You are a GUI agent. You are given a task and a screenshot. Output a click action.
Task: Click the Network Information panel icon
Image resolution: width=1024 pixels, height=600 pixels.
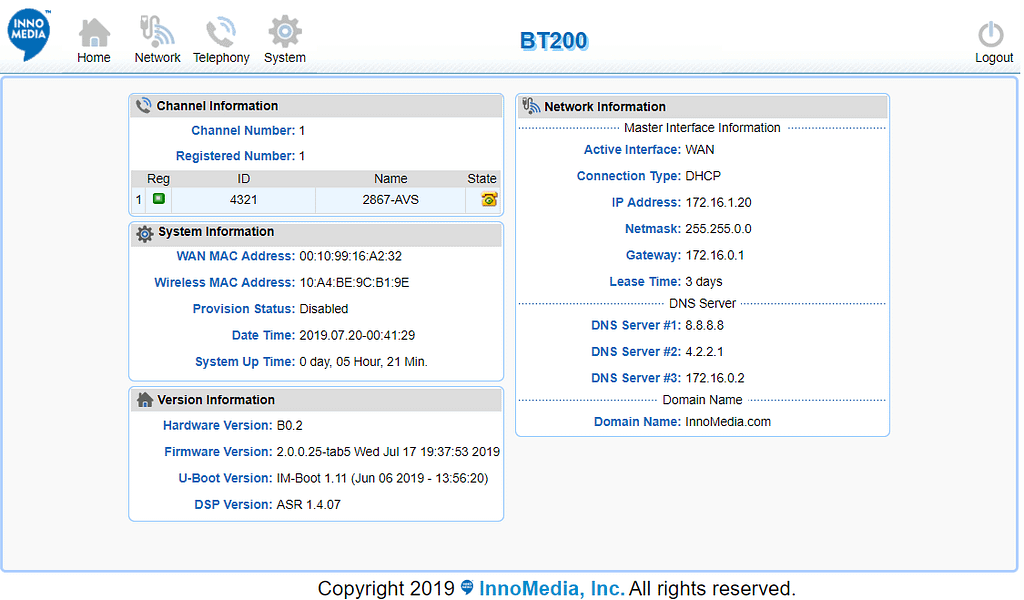pyautogui.click(x=531, y=105)
